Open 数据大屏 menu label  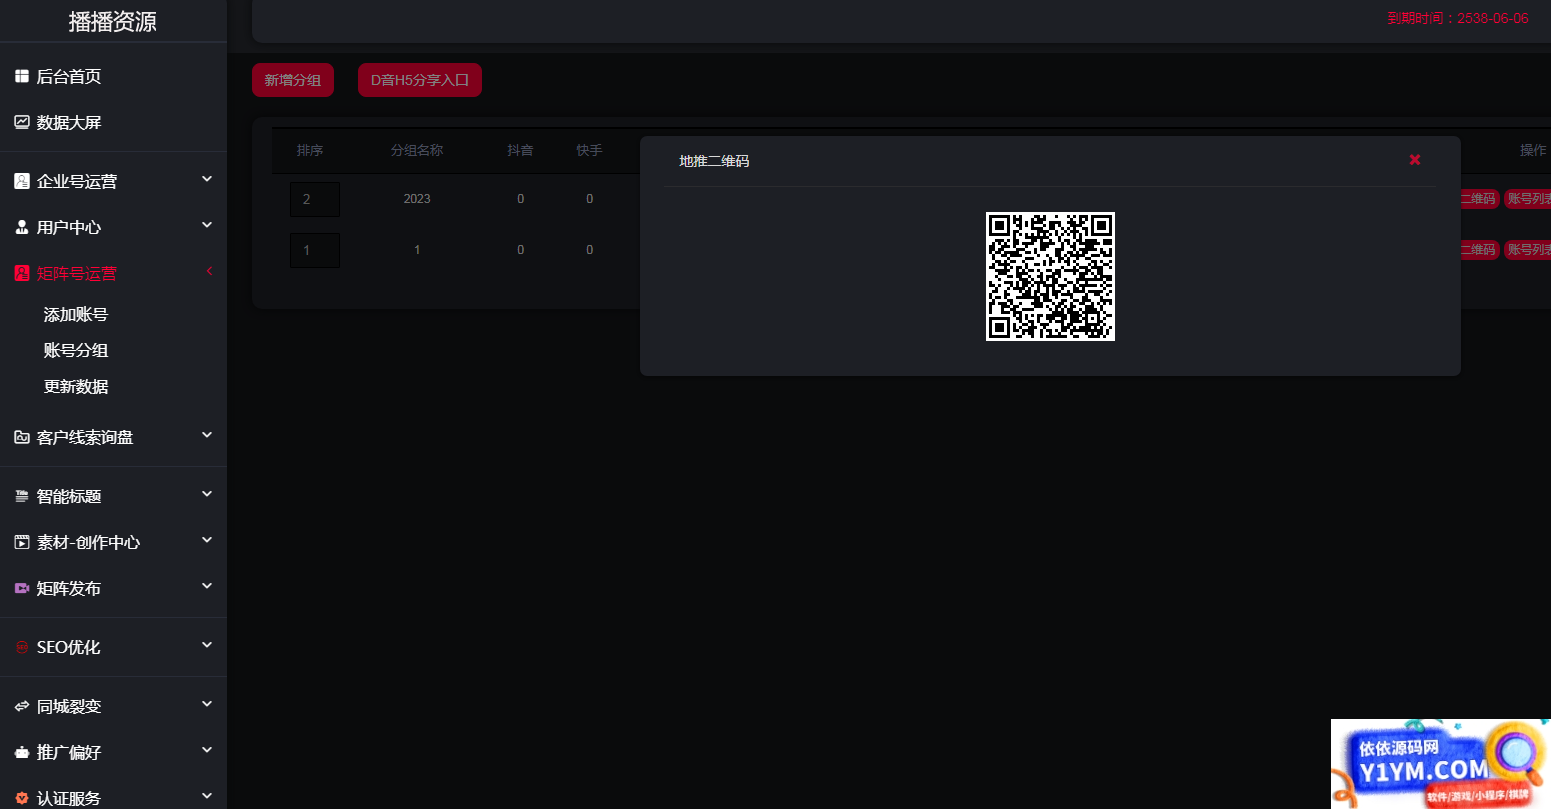pos(69,122)
